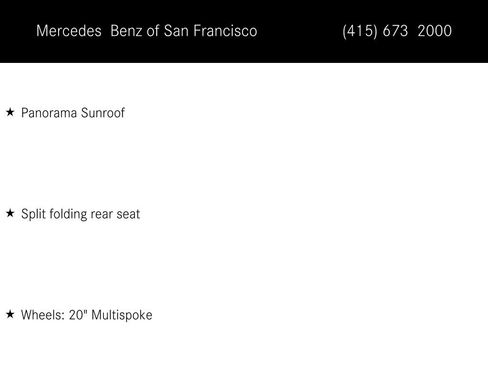Select the Wheels: label text
488x366 pixels.
point(43,315)
